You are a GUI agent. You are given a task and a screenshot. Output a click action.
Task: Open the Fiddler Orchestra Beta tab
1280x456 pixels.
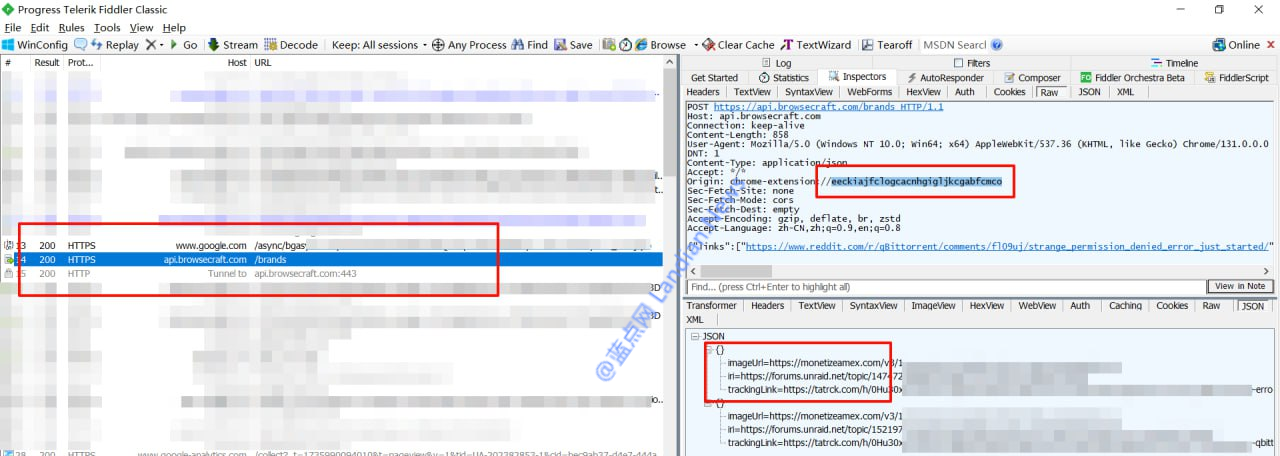[x=1132, y=78]
